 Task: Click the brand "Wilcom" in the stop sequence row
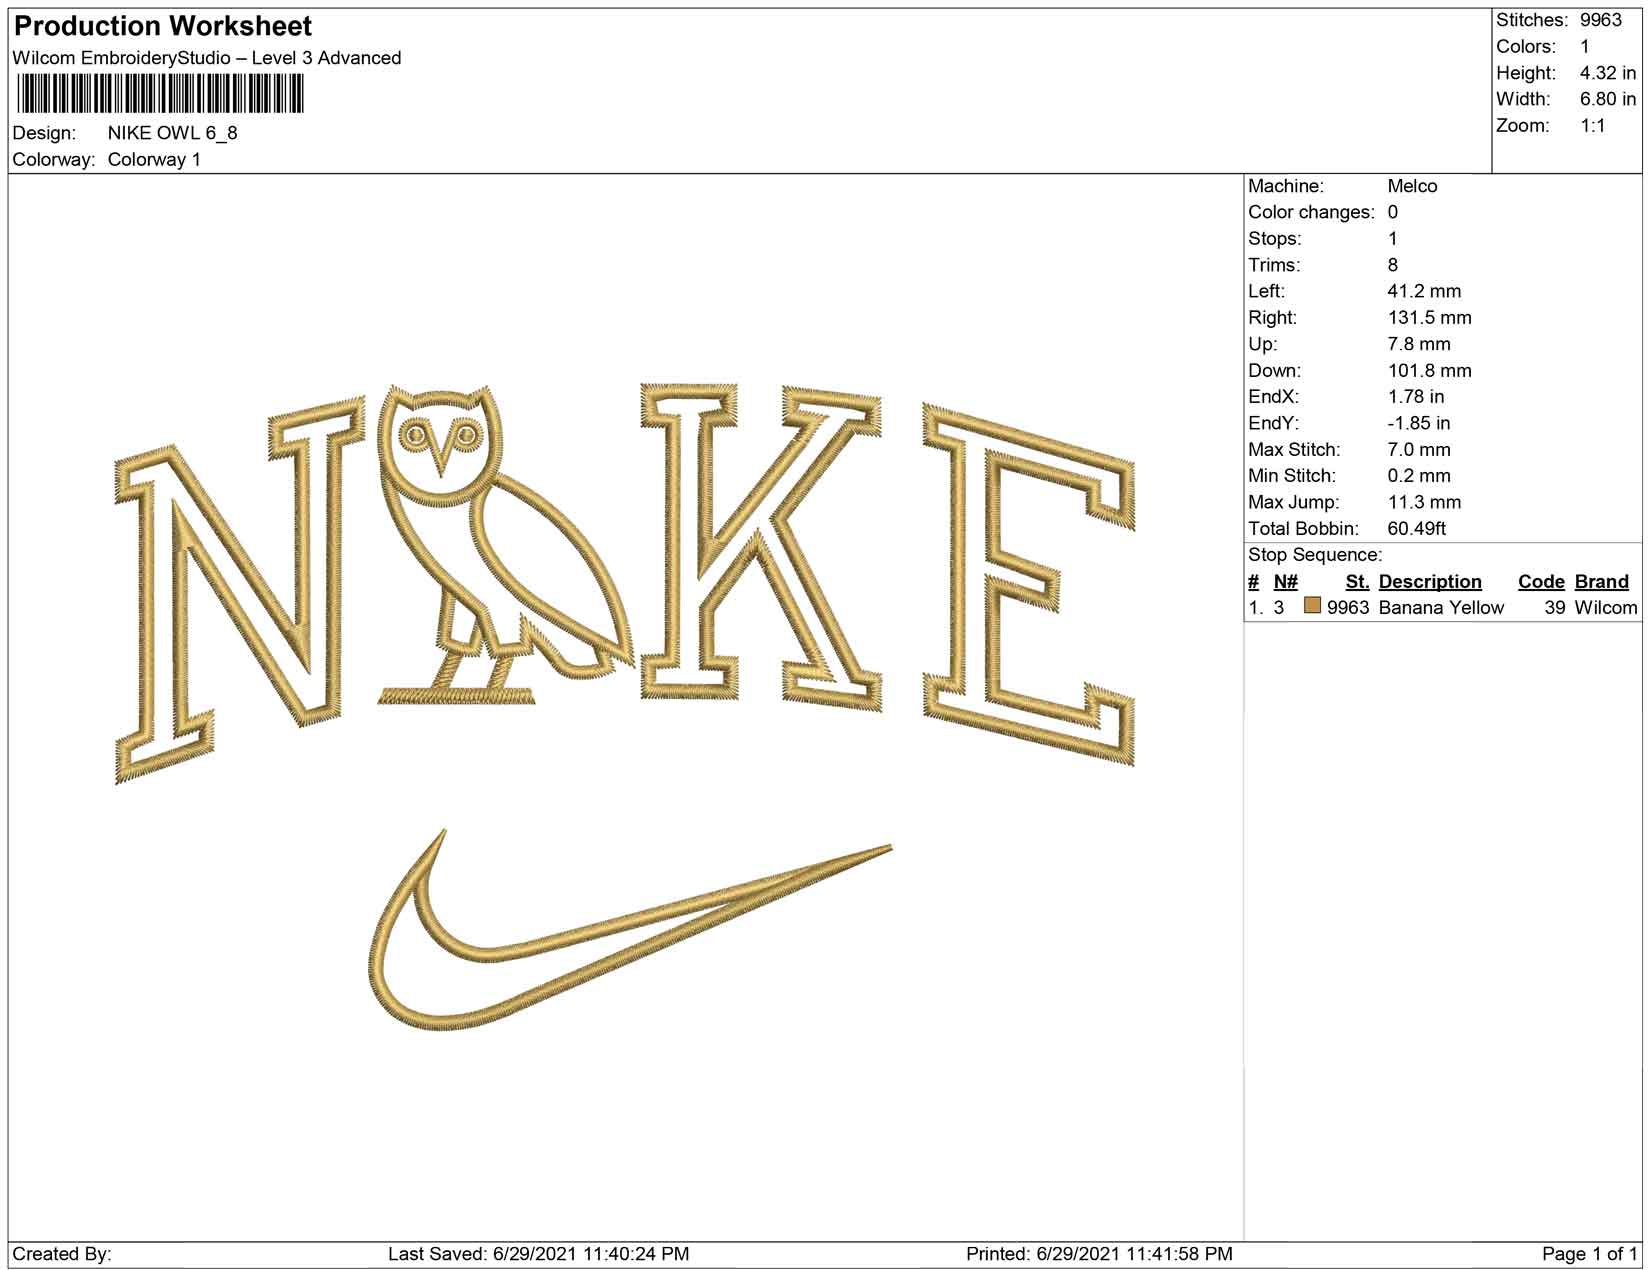click(x=1606, y=608)
